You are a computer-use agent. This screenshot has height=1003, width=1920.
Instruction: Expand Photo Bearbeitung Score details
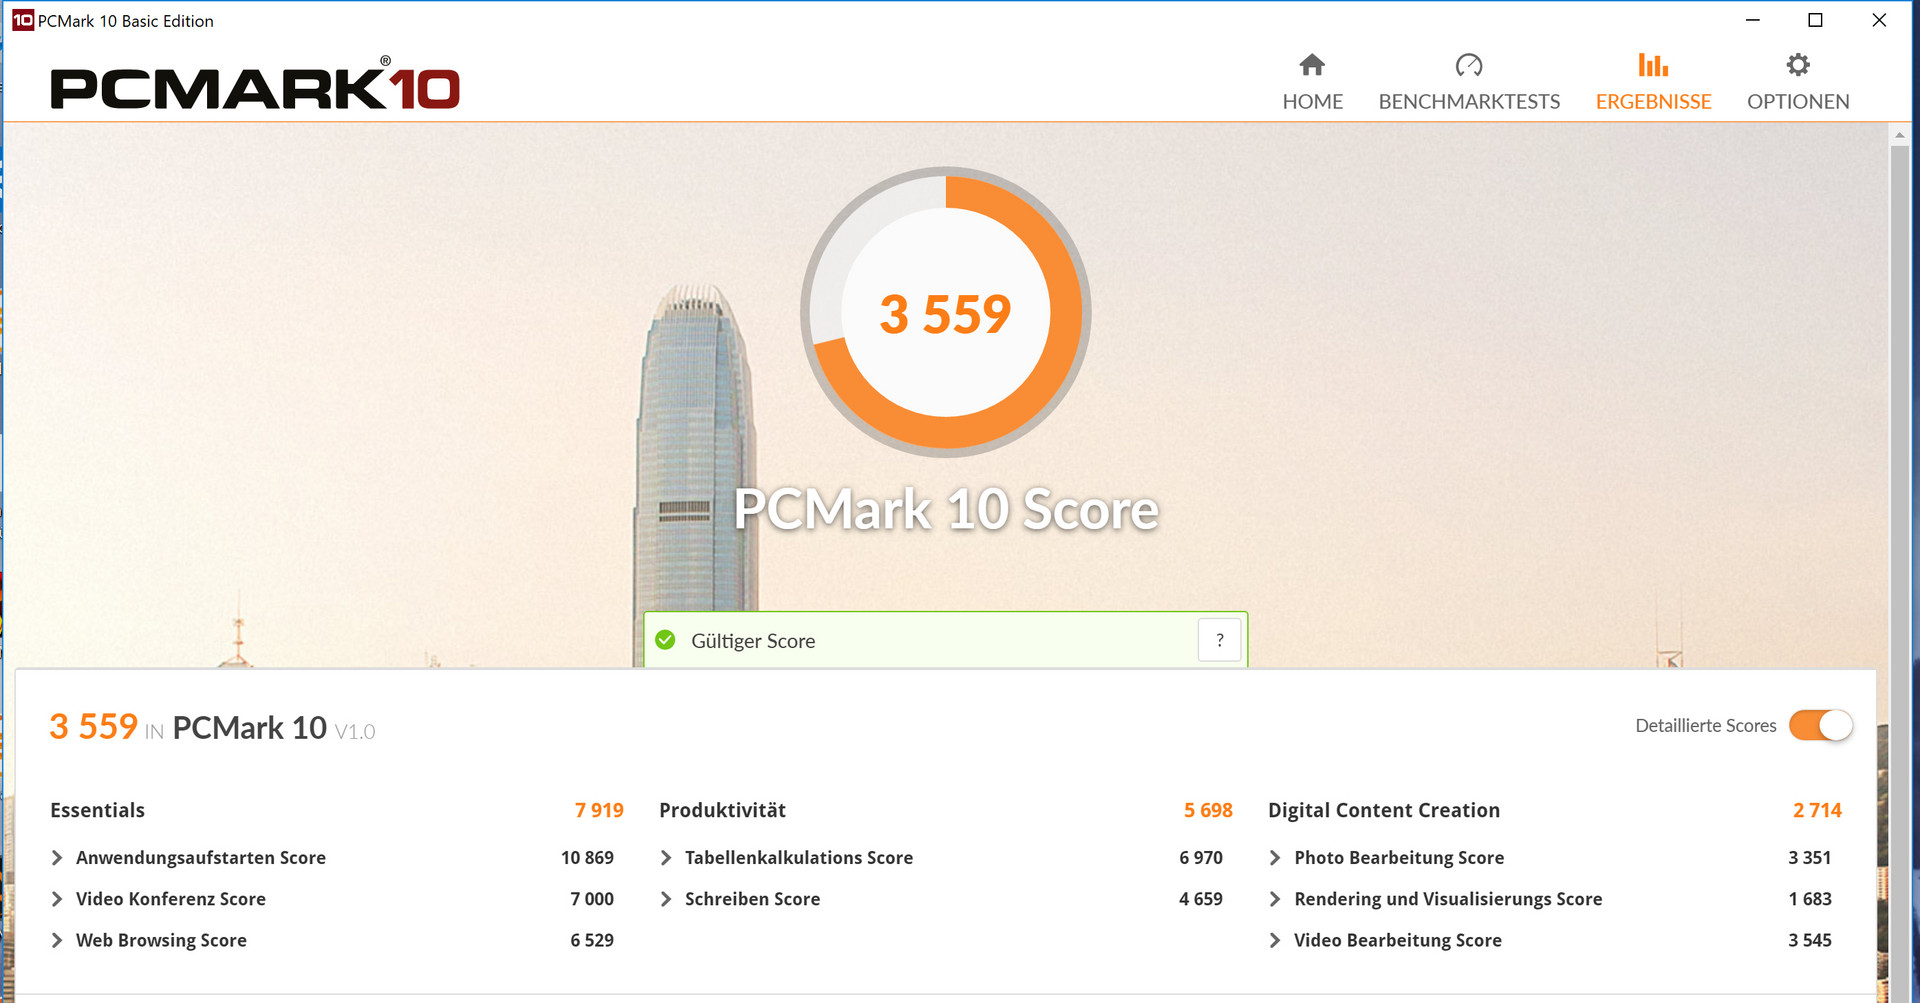[x=1275, y=858]
